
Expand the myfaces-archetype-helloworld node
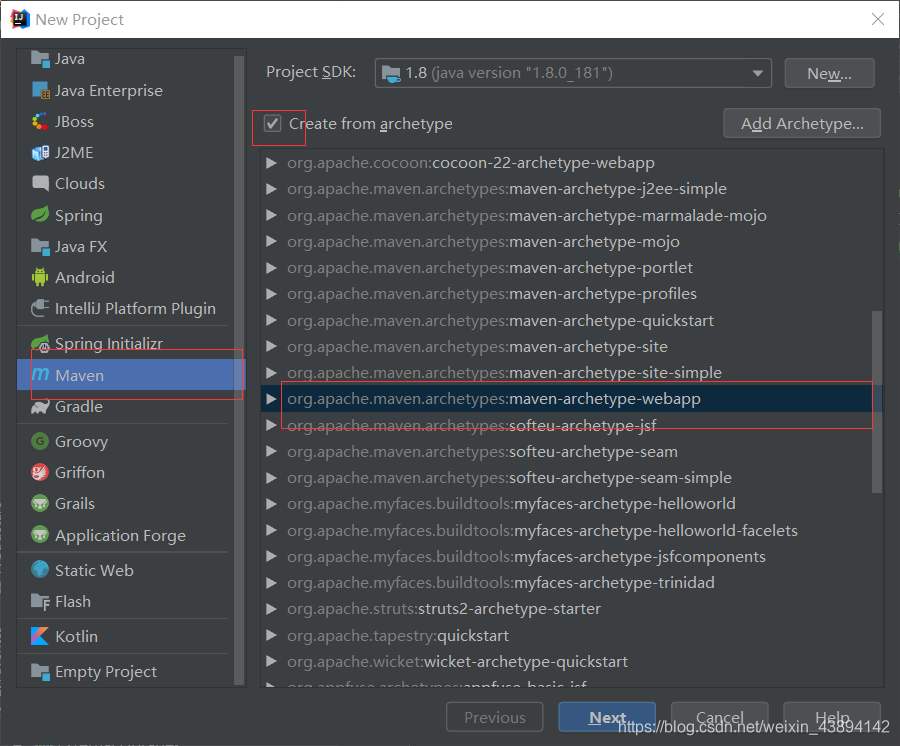[x=271, y=504]
